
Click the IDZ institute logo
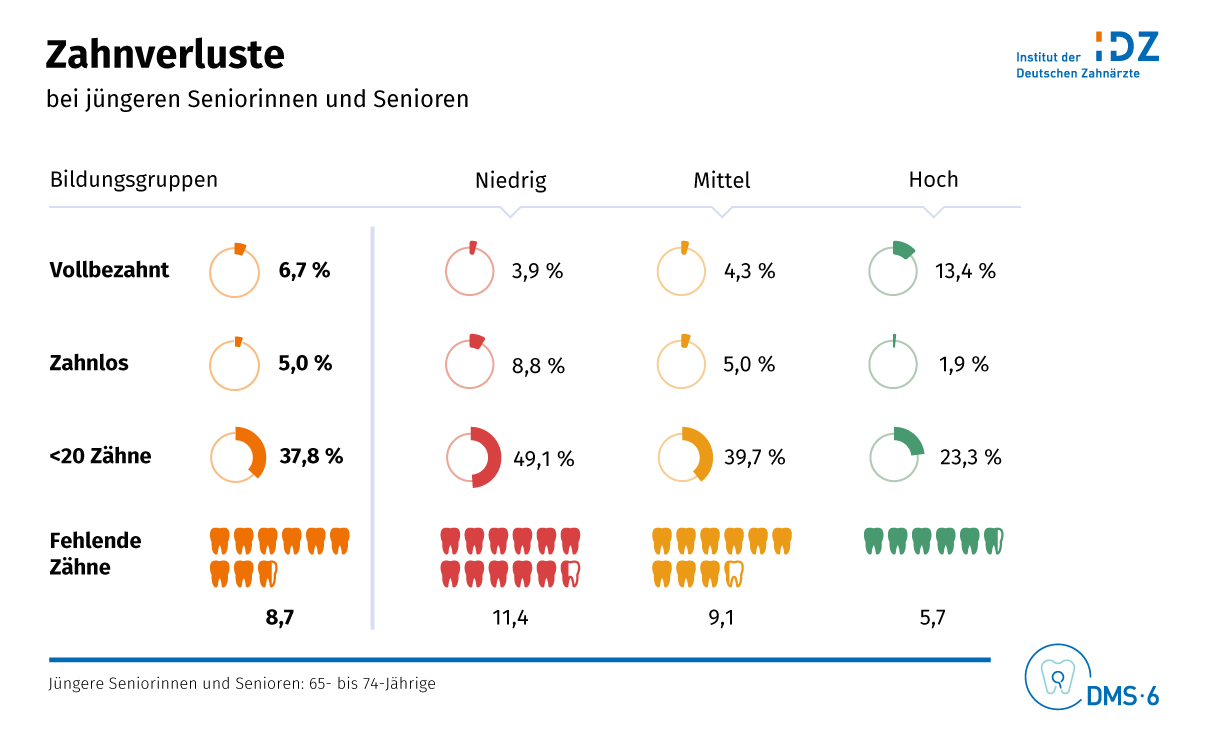[1087, 55]
